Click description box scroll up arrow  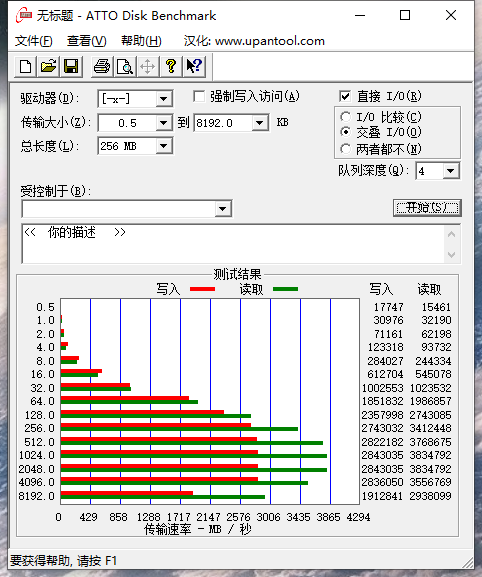(452, 234)
